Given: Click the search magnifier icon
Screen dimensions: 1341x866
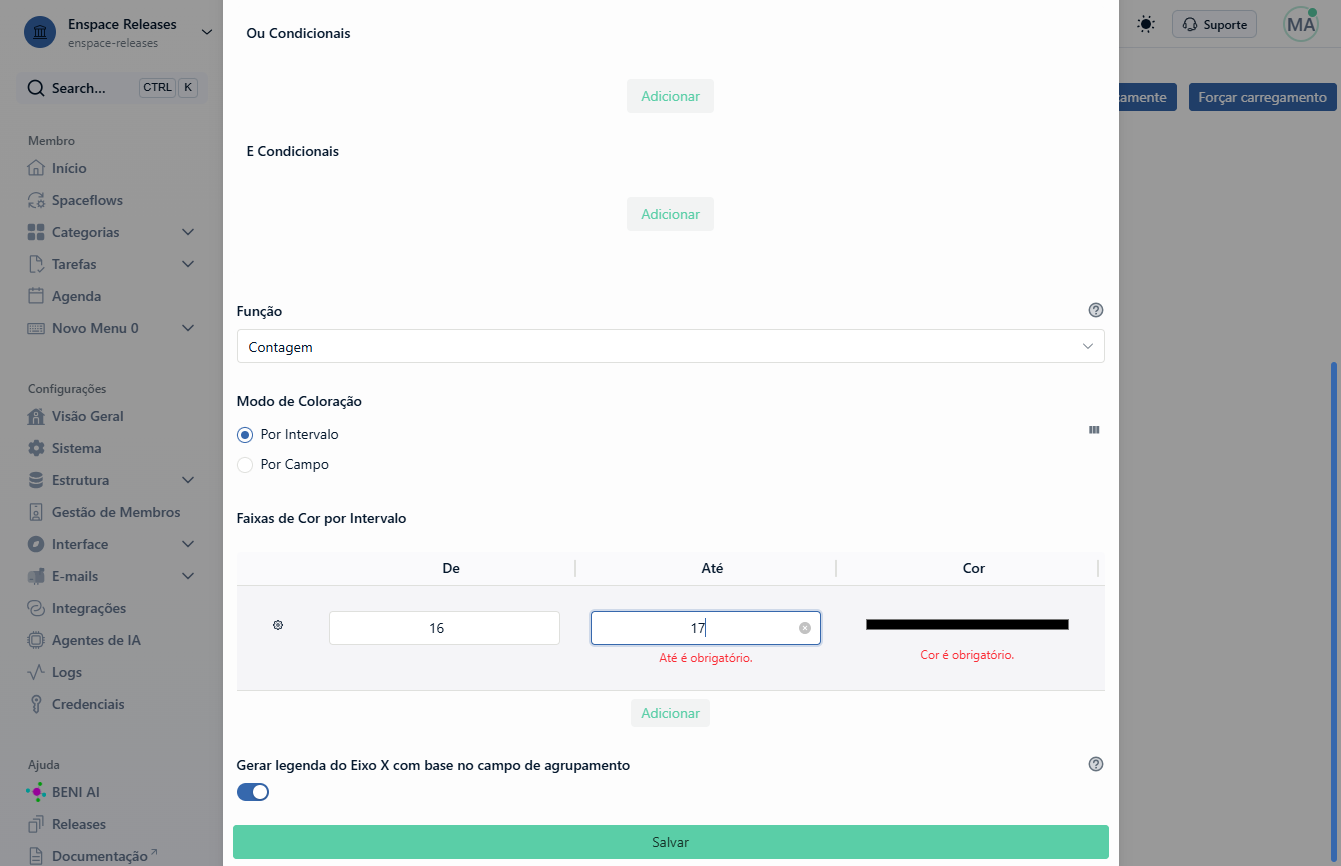Looking at the screenshot, I should coord(35,88).
